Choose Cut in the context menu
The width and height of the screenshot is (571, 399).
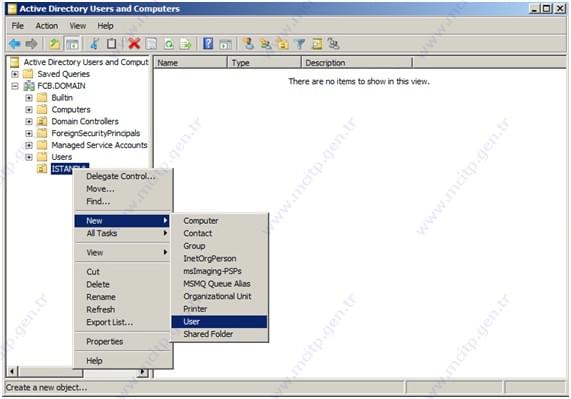point(122,272)
